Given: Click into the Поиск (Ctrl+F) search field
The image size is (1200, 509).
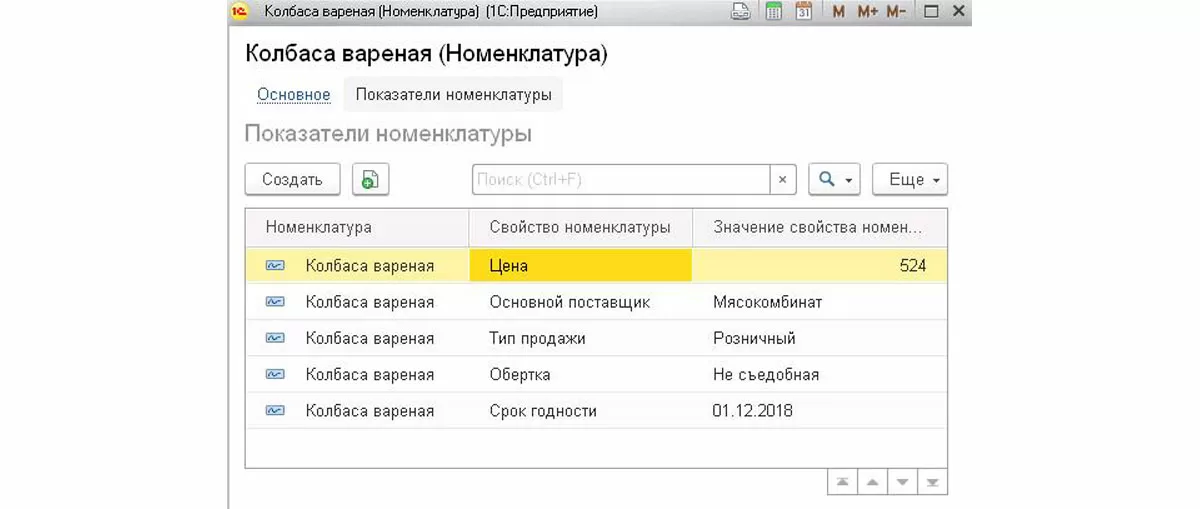Looking at the screenshot, I should click(x=620, y=180).
